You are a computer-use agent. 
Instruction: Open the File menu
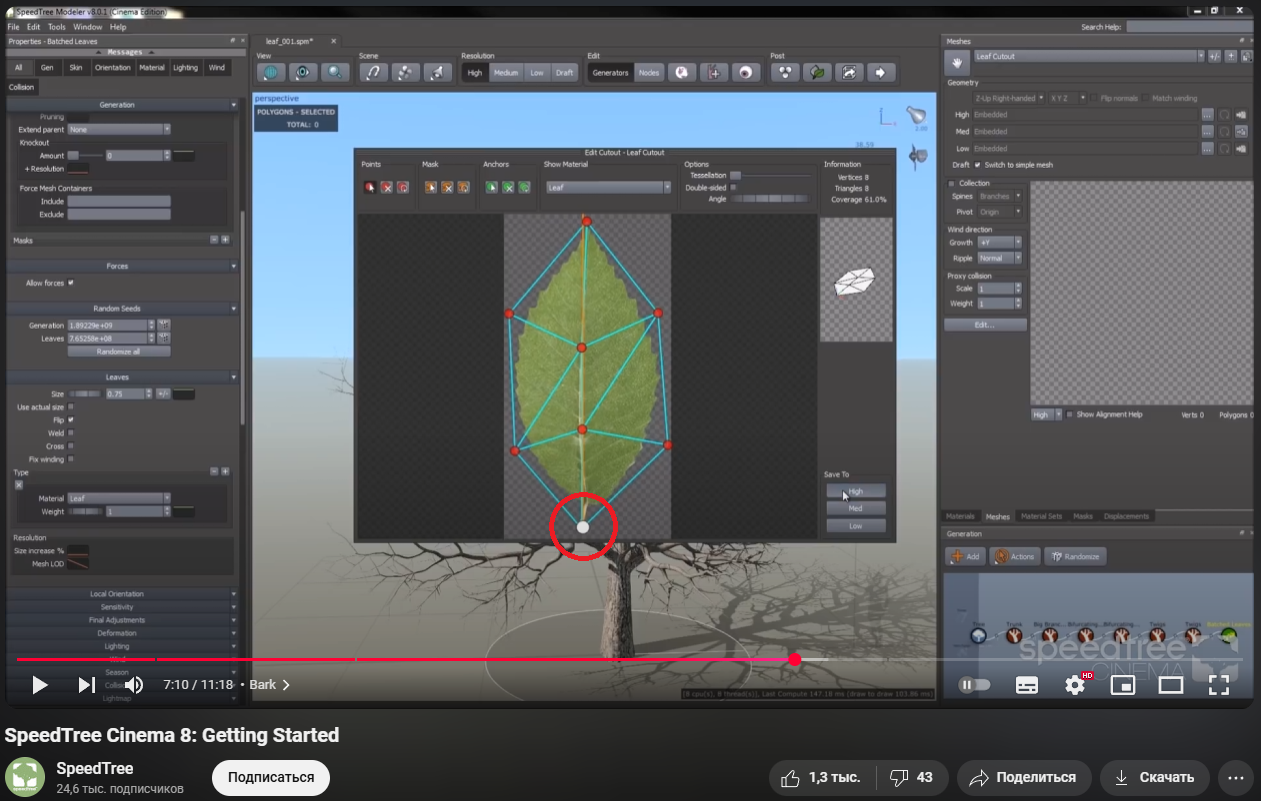[x=14, y=27]
